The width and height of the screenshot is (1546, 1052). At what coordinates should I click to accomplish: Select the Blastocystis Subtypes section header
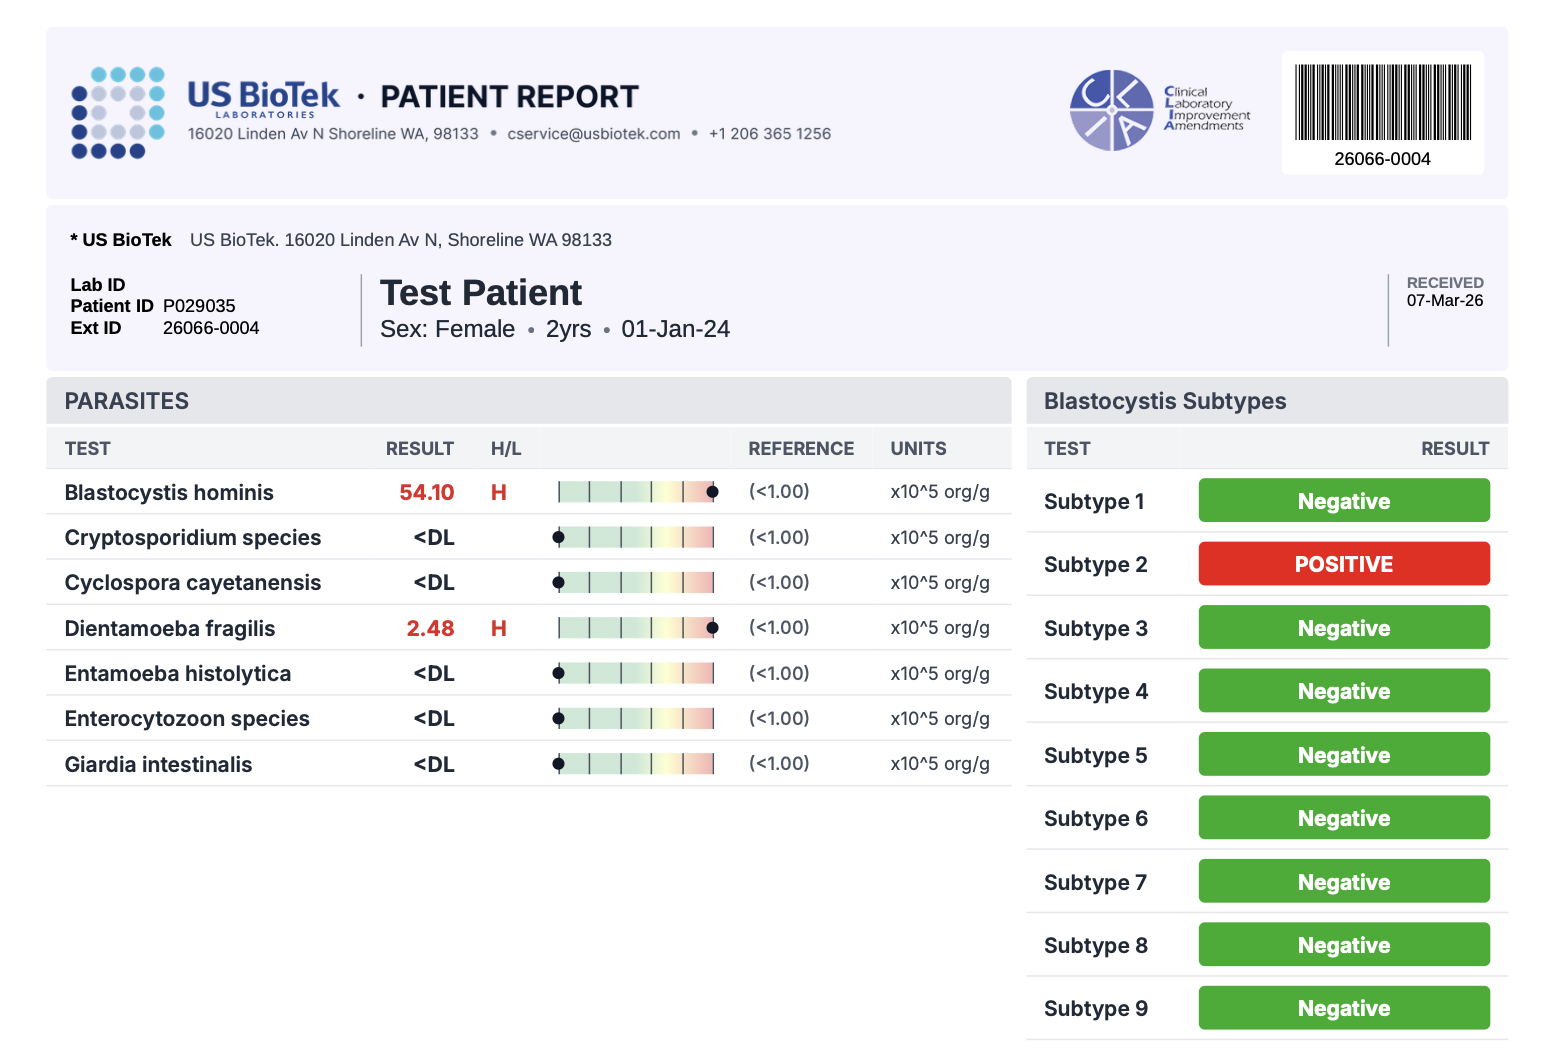pos(1164,401)
